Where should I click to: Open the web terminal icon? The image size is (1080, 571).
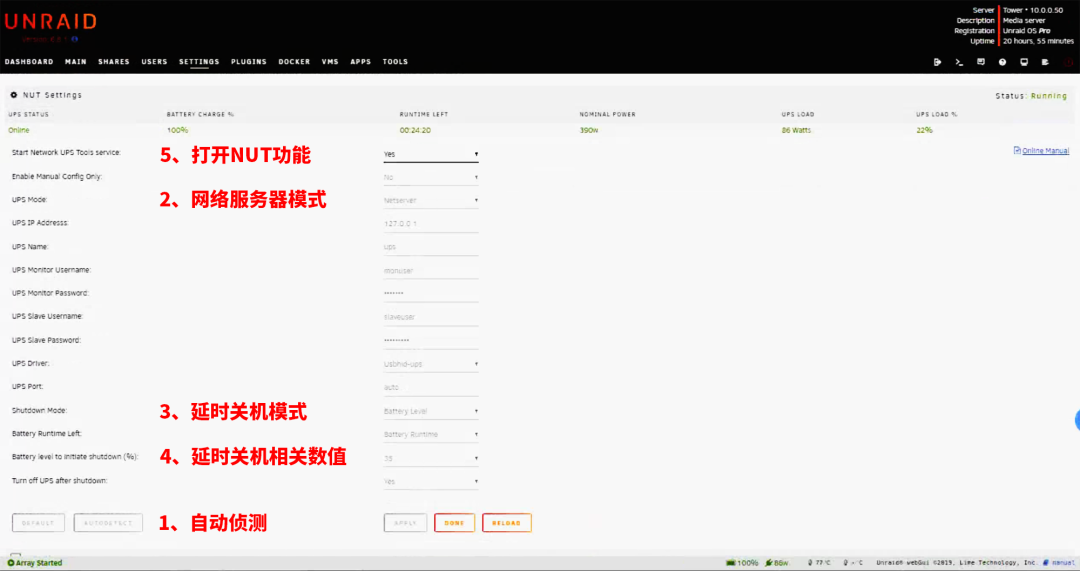tap(959, 62)
